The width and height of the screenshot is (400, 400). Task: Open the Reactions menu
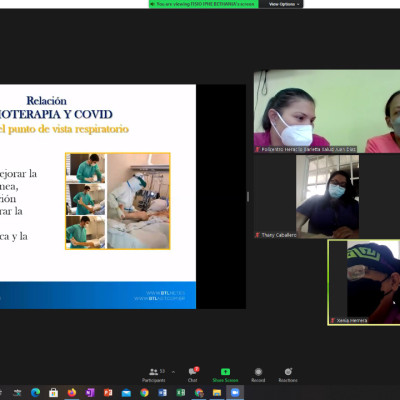point(288,375)
